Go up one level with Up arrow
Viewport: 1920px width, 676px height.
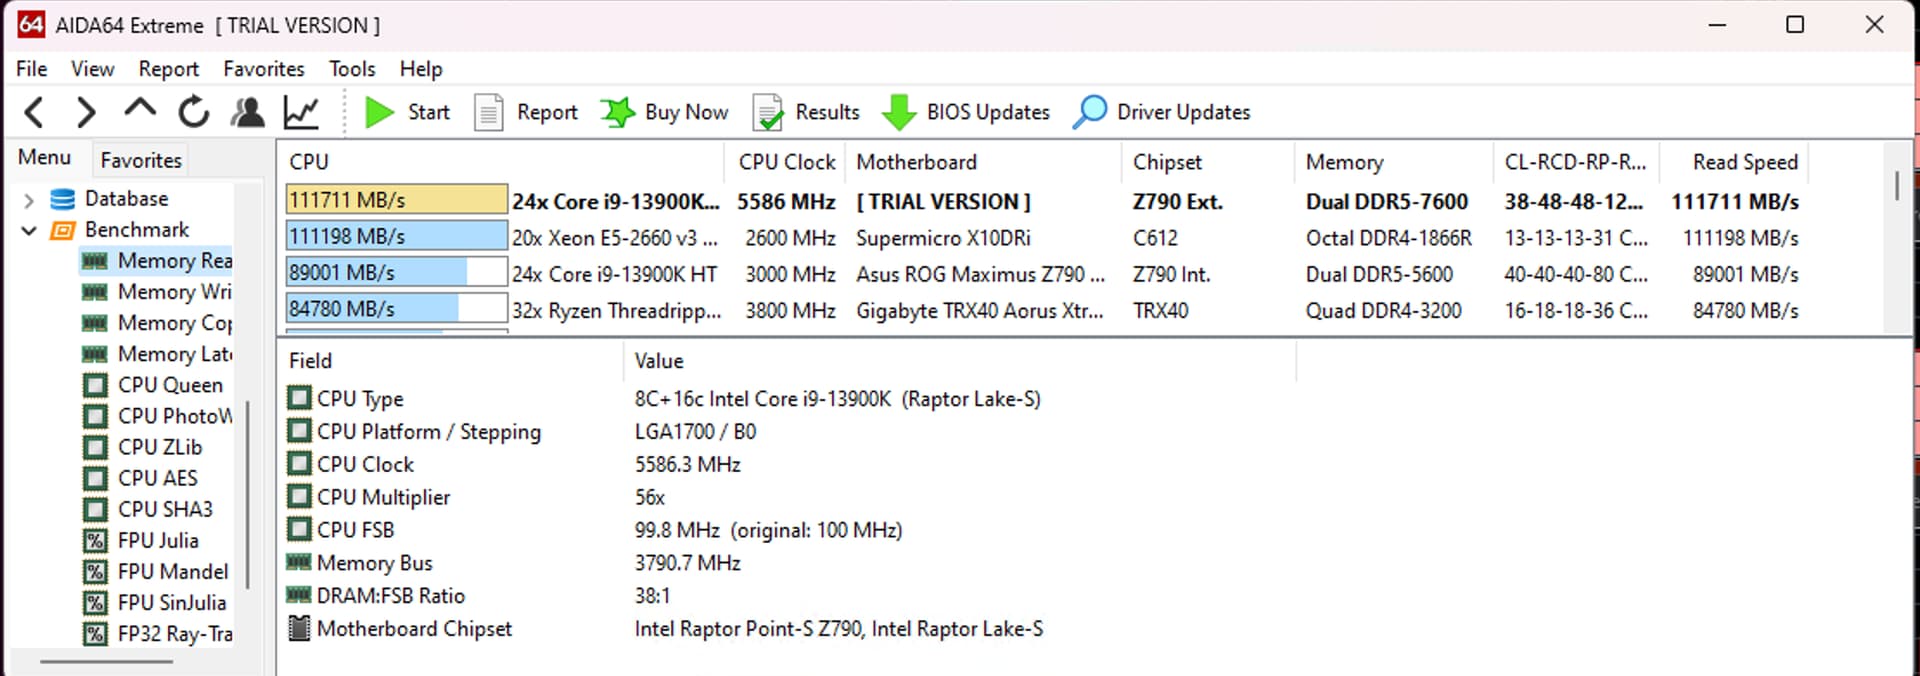[x=140, y=110]
